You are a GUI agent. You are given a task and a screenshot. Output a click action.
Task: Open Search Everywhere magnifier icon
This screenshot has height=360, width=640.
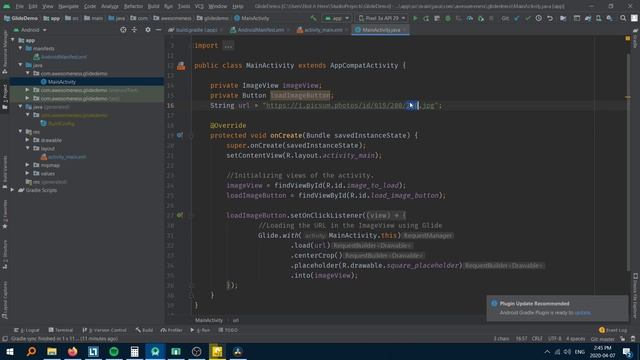pos(623,18)
